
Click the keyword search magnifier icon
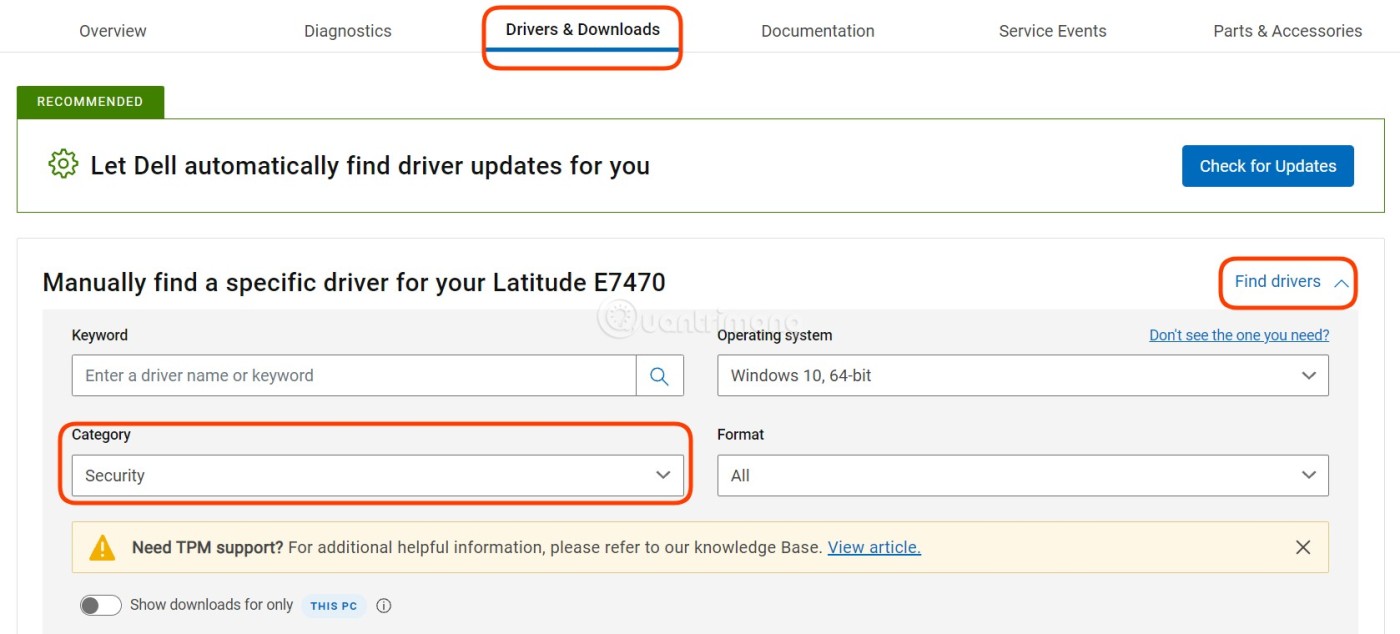point(659,376)
